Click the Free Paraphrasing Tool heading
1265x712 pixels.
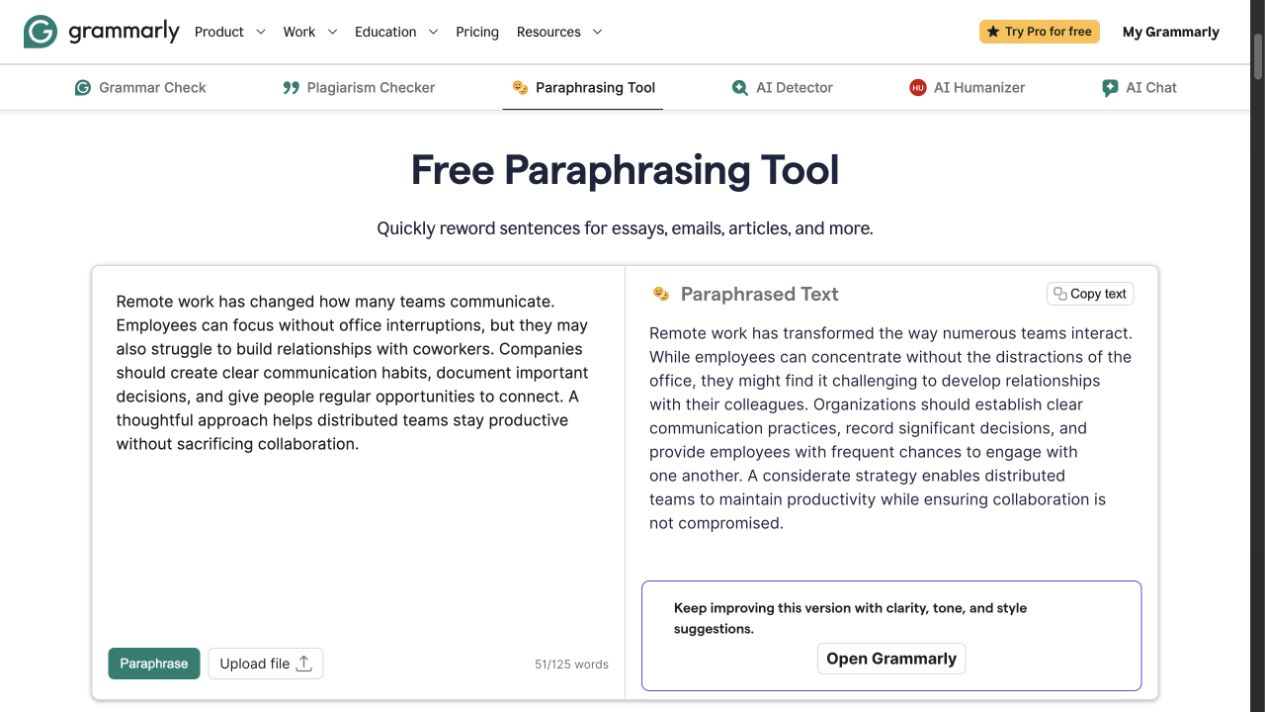(625, 170)
